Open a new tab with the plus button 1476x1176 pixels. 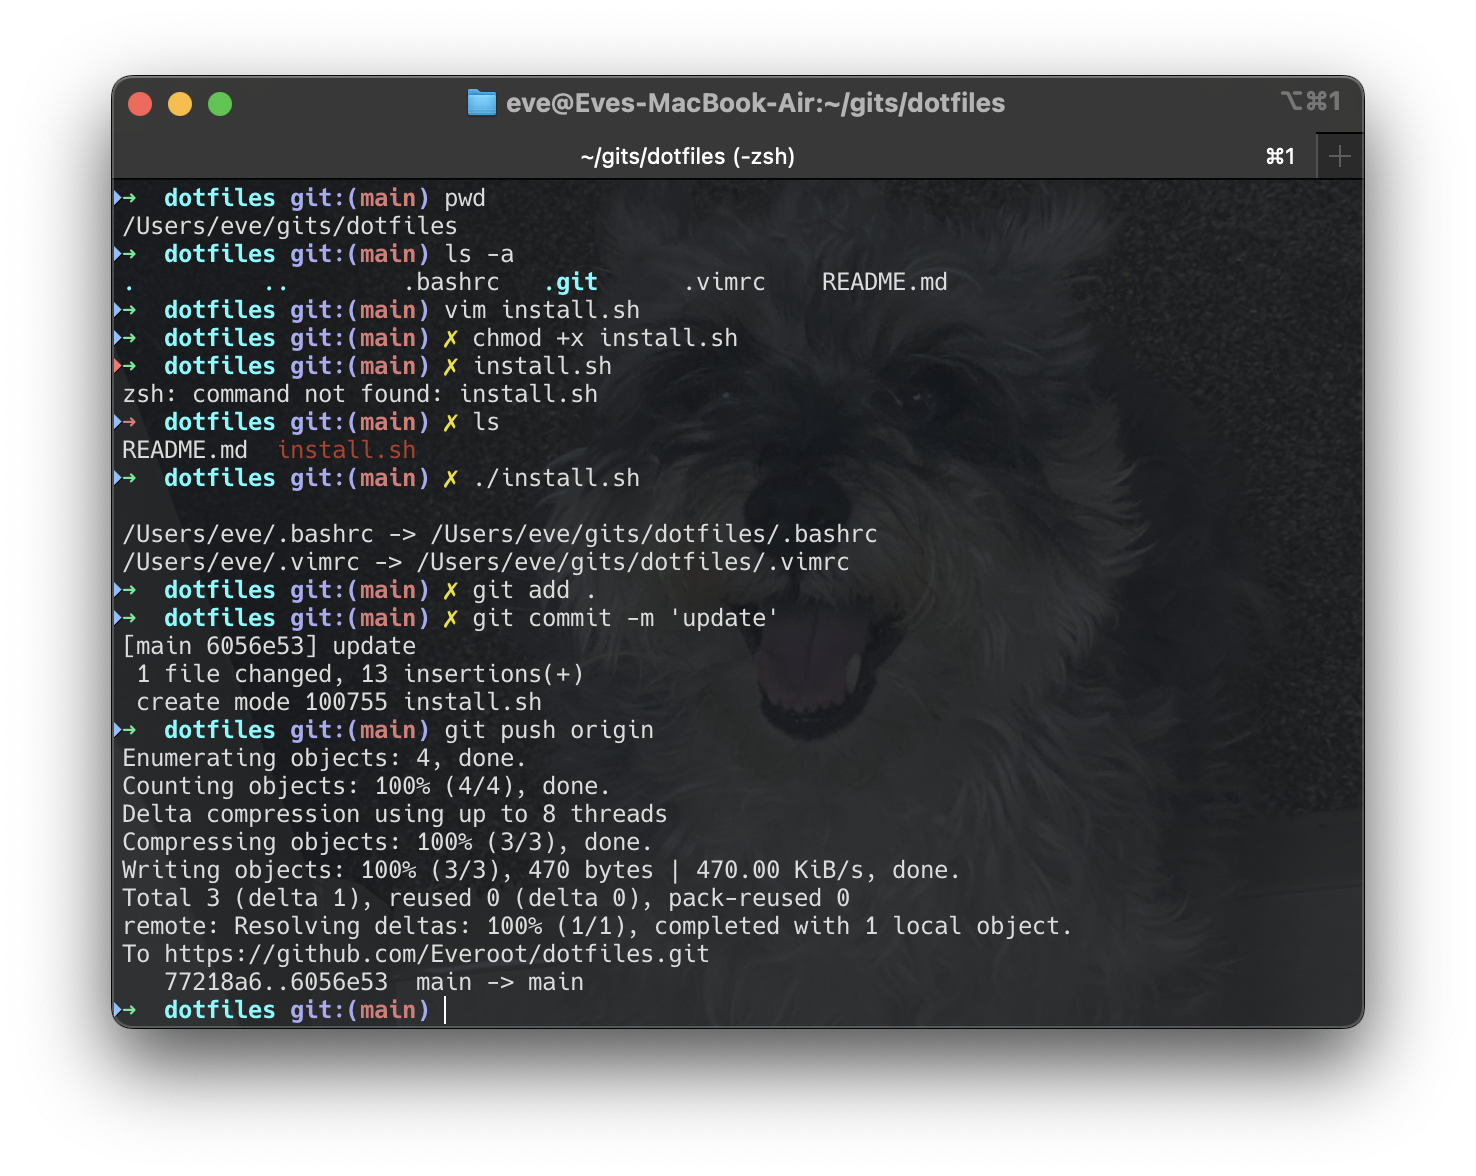click(1339, 156)
